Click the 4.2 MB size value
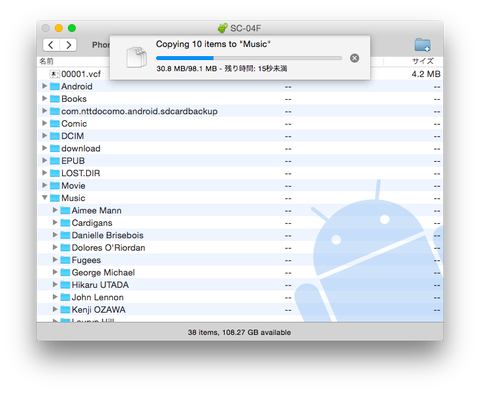 point(426,74)
